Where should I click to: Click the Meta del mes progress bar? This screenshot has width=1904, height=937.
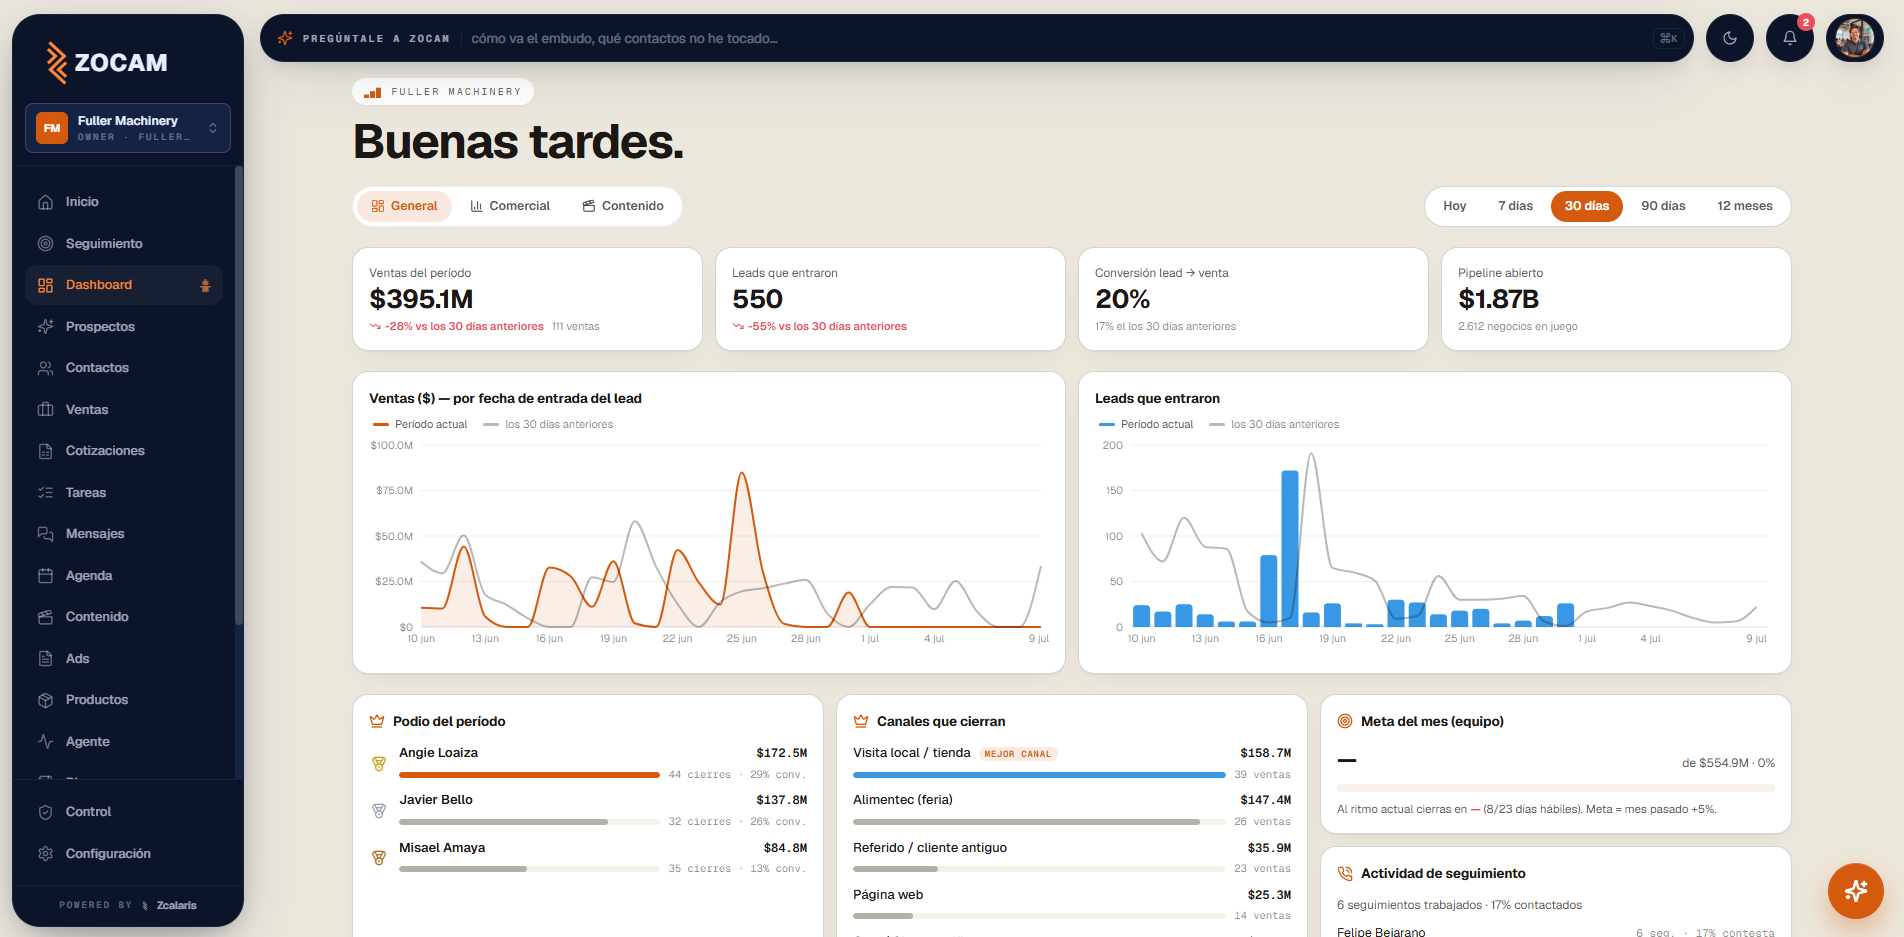click(1556, 788)
